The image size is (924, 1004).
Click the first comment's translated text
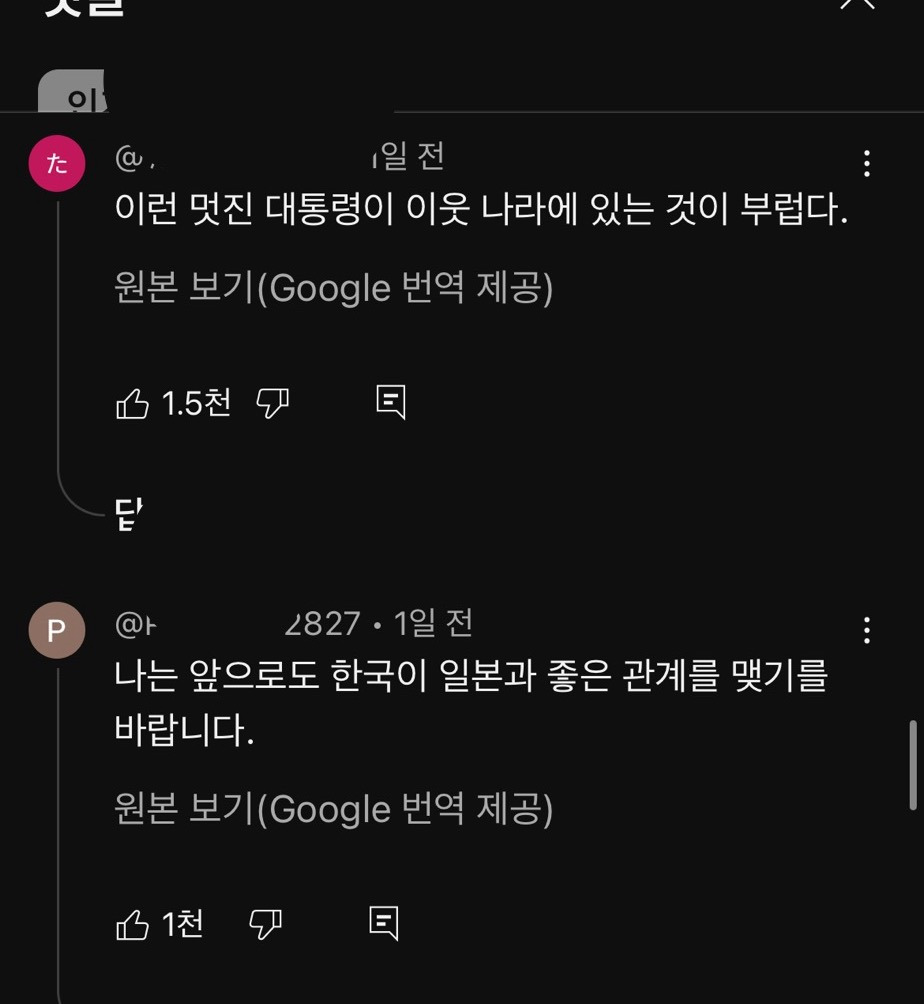[x=481, y=210]
